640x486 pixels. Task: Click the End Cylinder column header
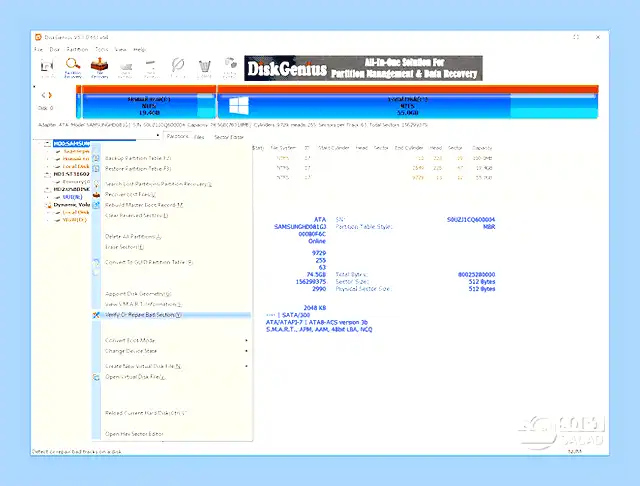tap(409, 148)
